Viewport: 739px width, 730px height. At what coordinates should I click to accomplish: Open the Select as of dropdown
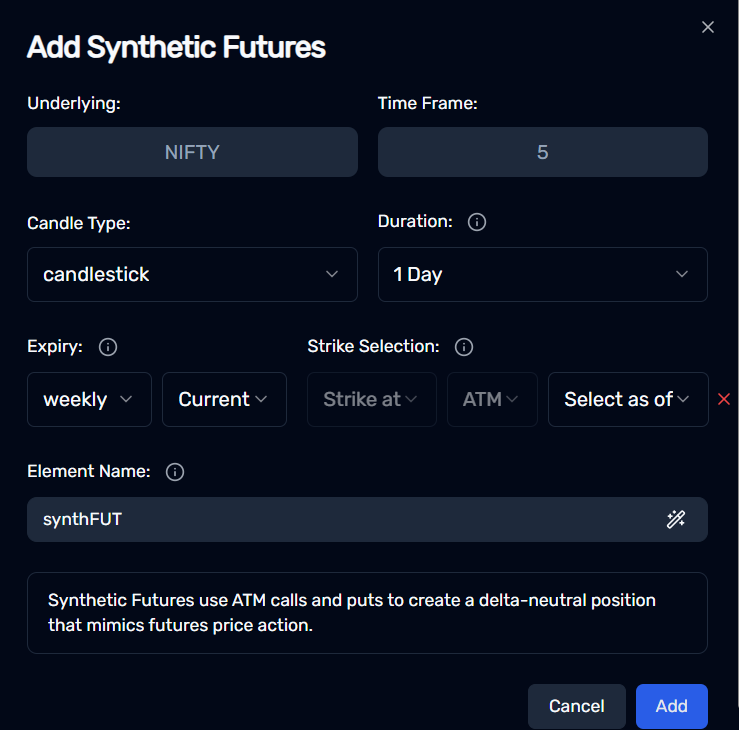628,400
